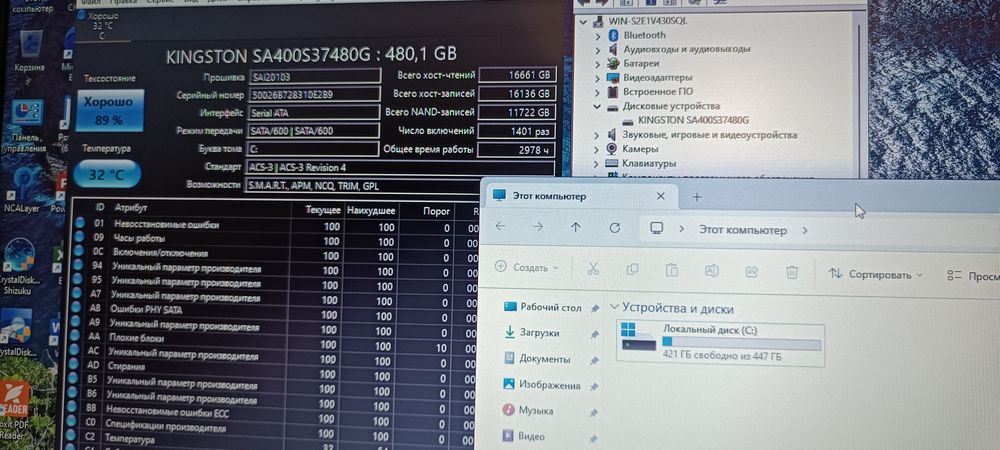
Task: Select the Локальный диск (C:) drive
Action: 722,344
